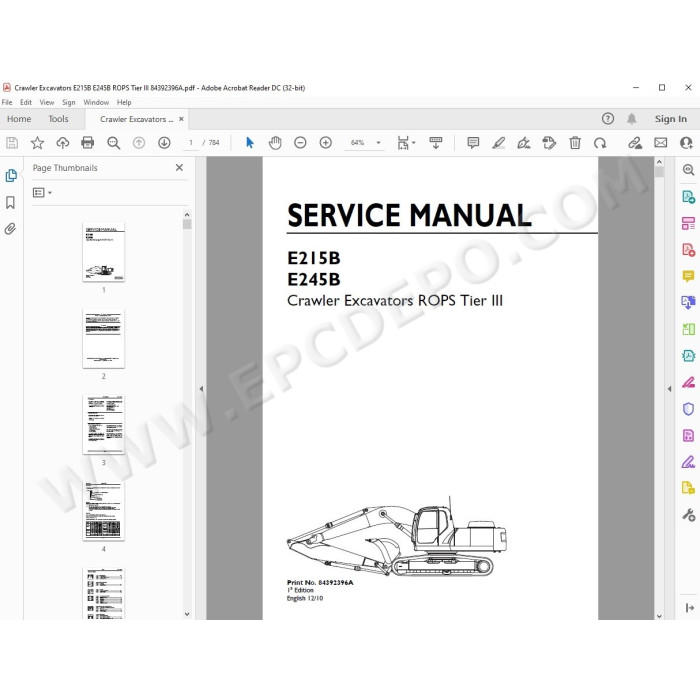Open the Window menu
This screenshot has height=700, width=700.
(96, 102)
